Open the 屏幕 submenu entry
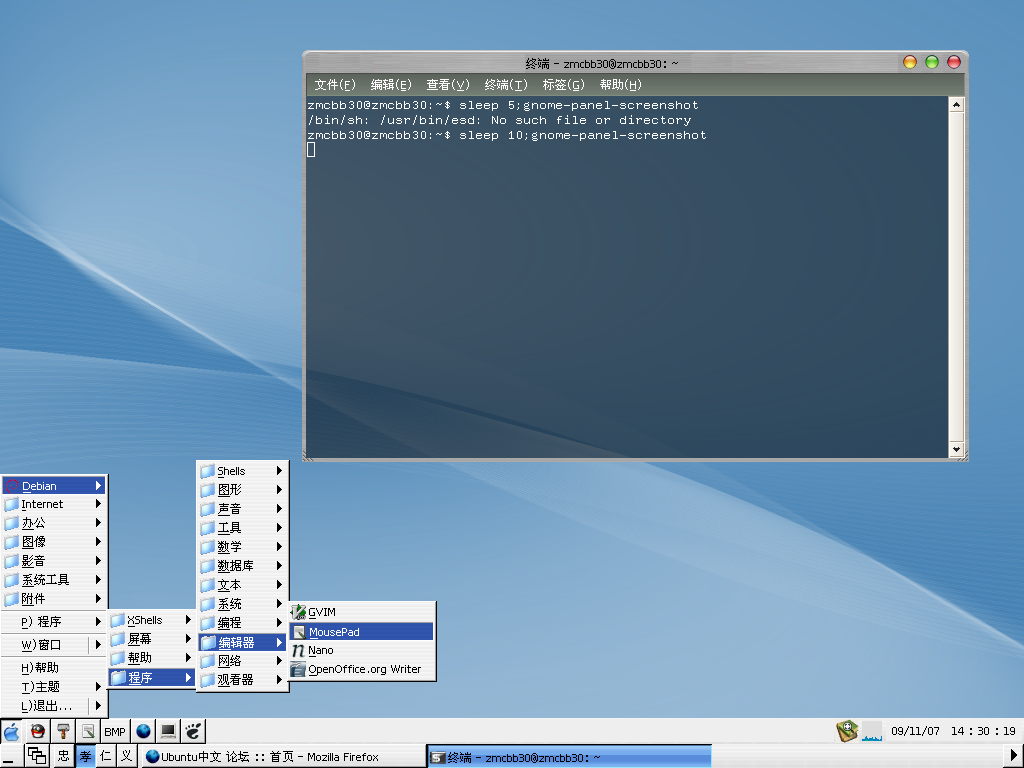Image resolution: width=1024 pixels, height=768 pixels. [152, 639]
